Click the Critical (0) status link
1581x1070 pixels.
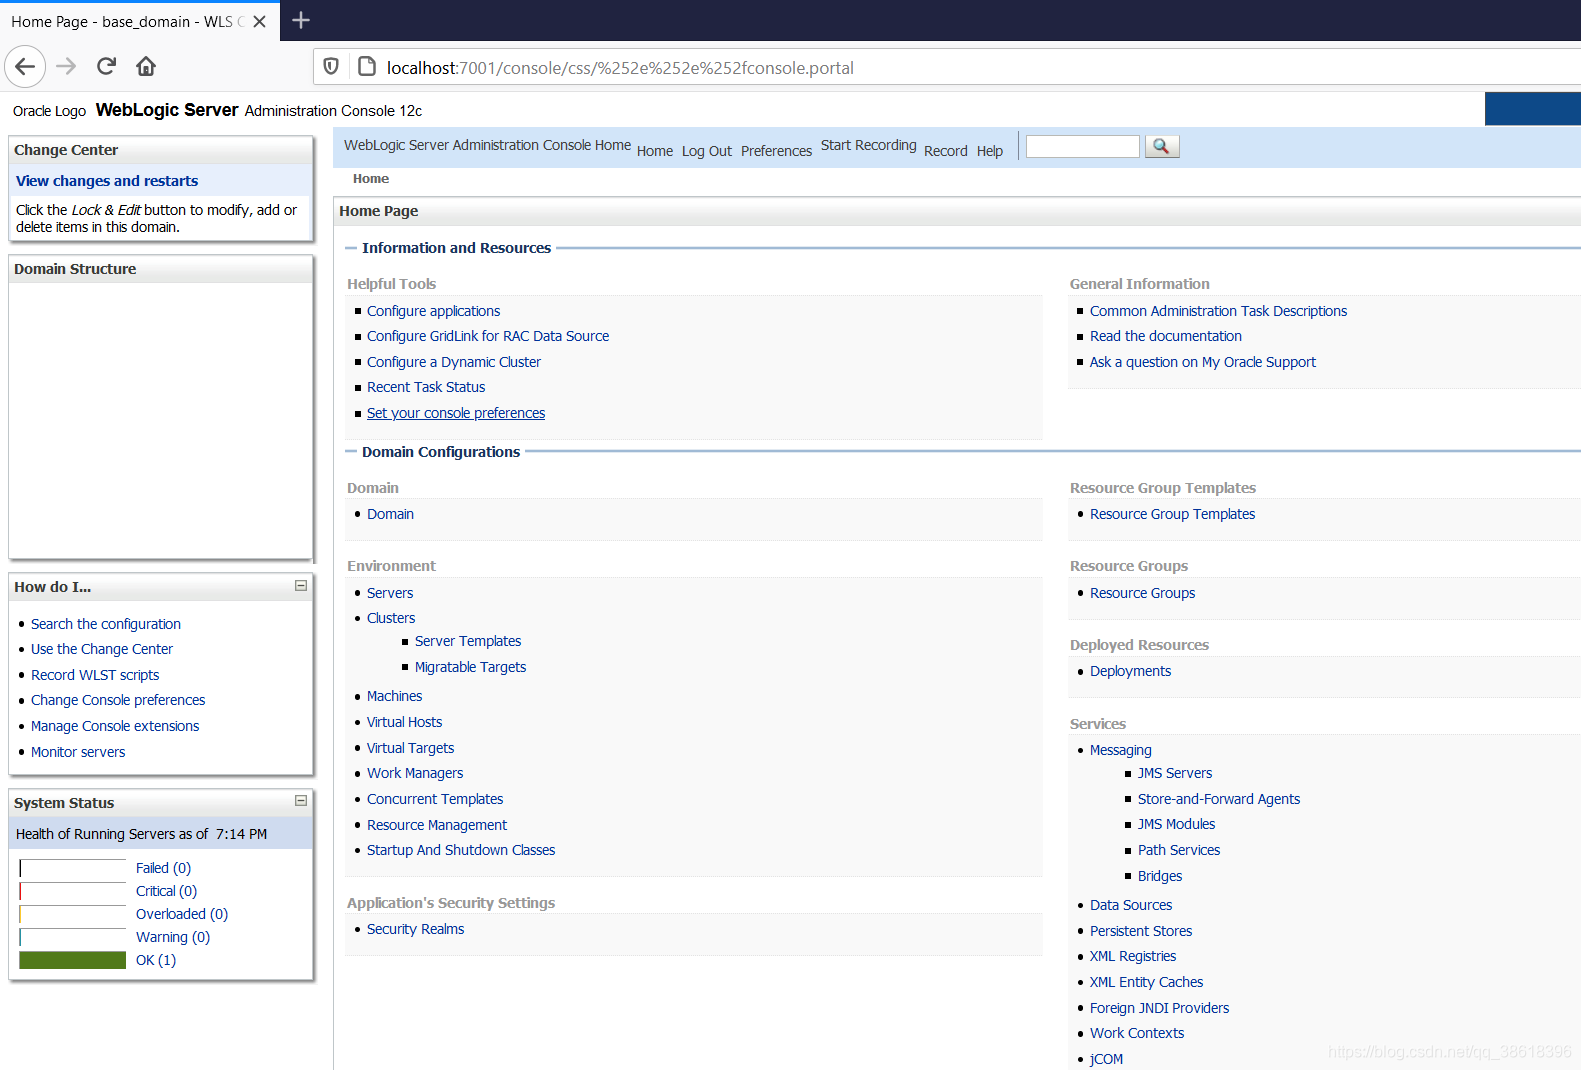tap(166, 891)
